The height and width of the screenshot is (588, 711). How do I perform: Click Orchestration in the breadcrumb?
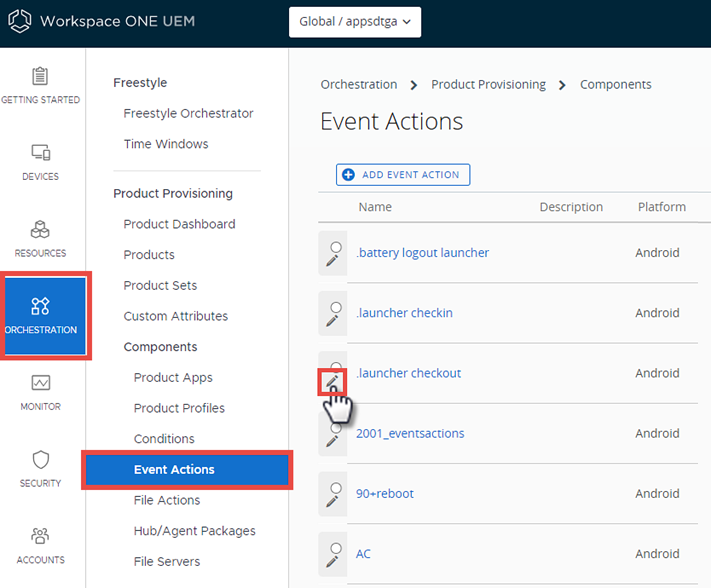point(359,85)
